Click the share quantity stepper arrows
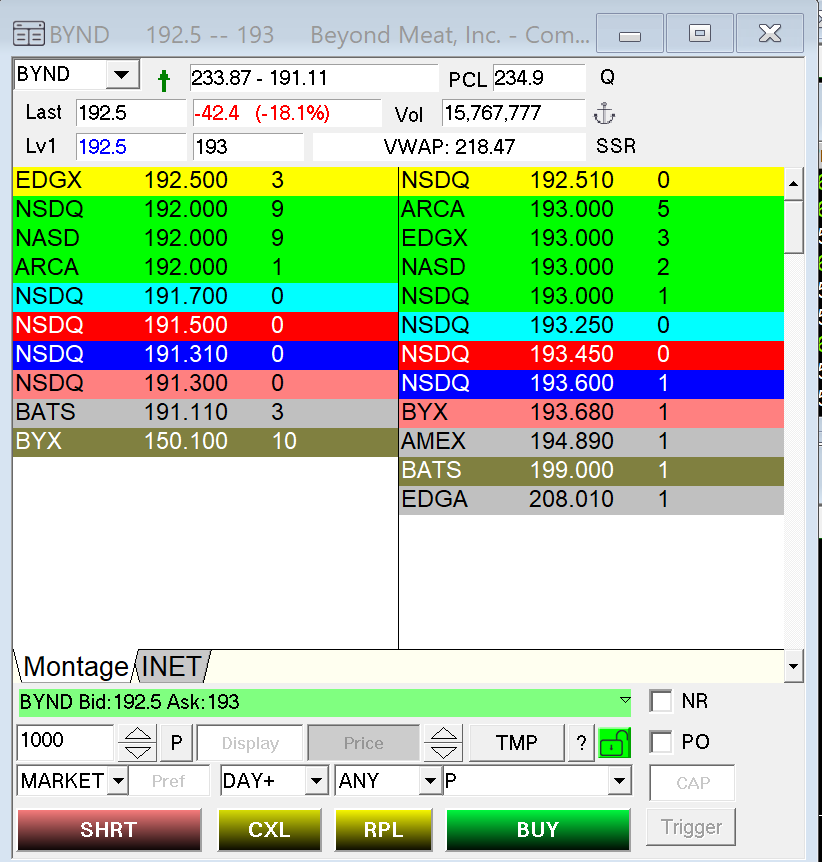 (x=137, y=743)
